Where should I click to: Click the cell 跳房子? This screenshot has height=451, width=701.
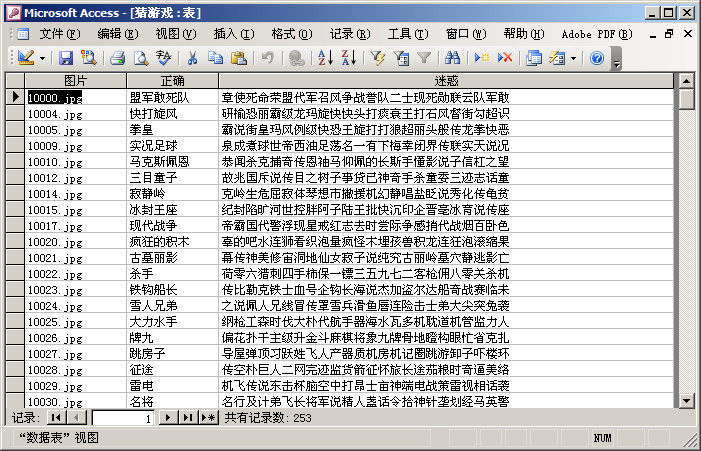click(x=173, y=354)
